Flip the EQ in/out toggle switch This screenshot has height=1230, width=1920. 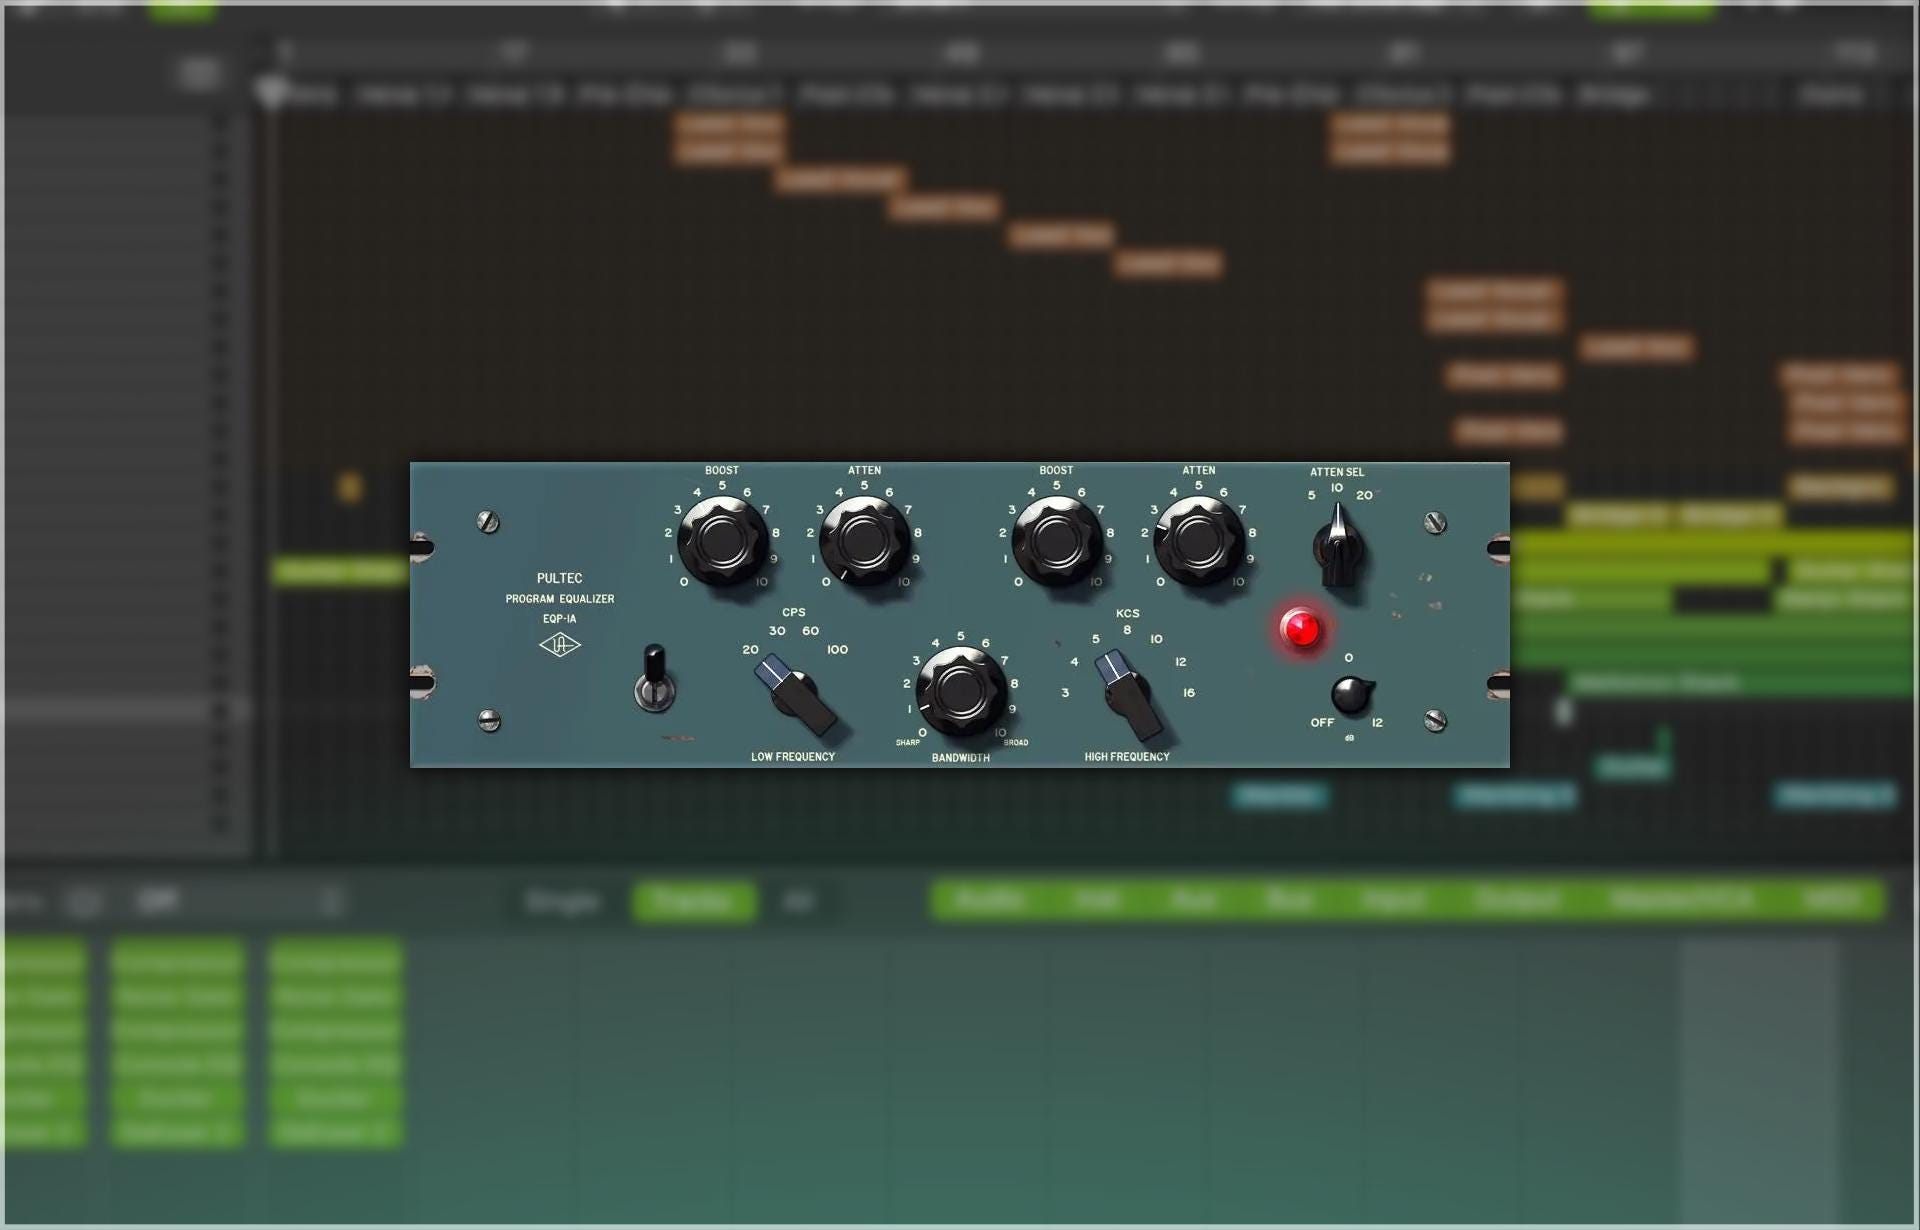pyautogui.click(x=655, y=678)
